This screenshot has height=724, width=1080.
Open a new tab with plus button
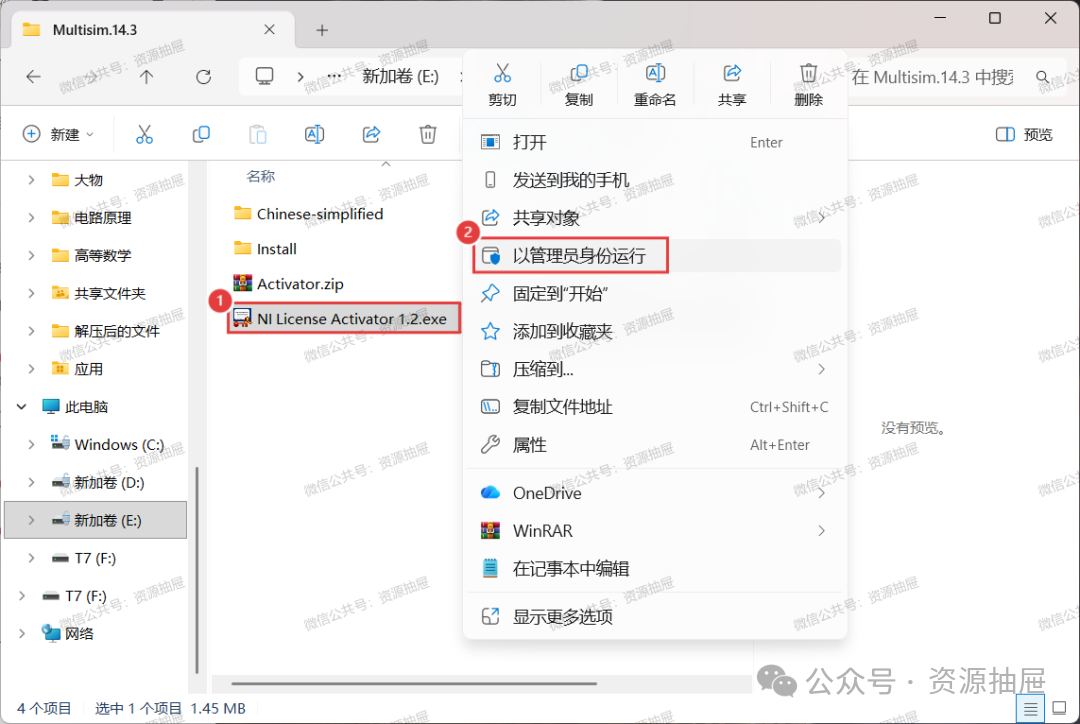pos(322,30)
